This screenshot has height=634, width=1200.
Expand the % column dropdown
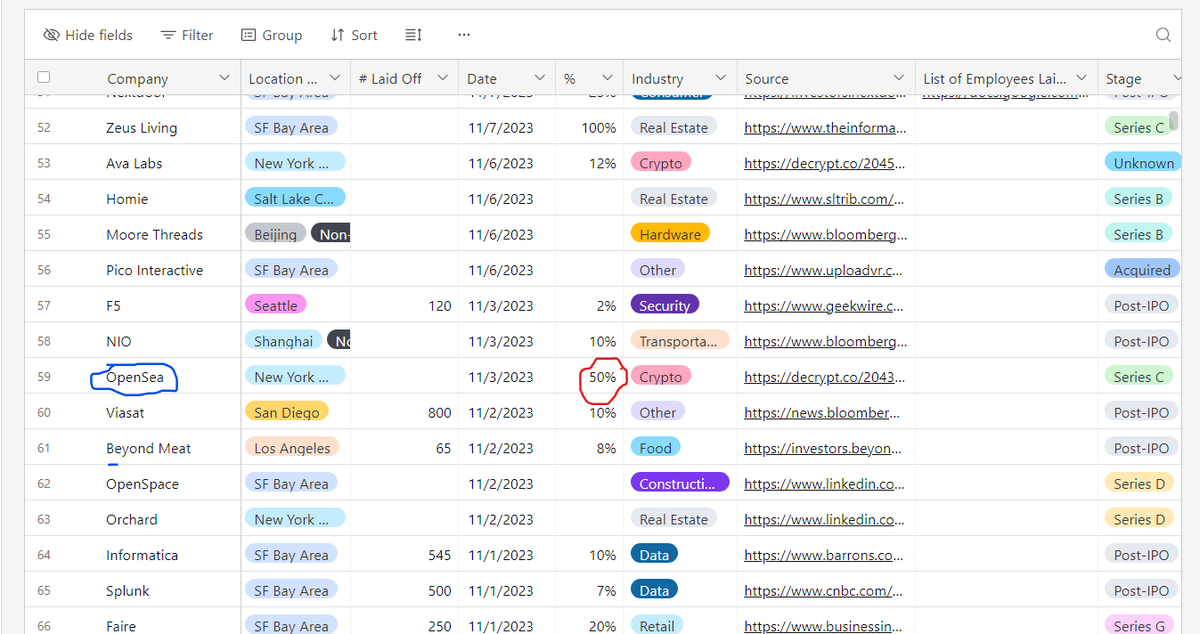pyautogui.click(x=607, y=78)
